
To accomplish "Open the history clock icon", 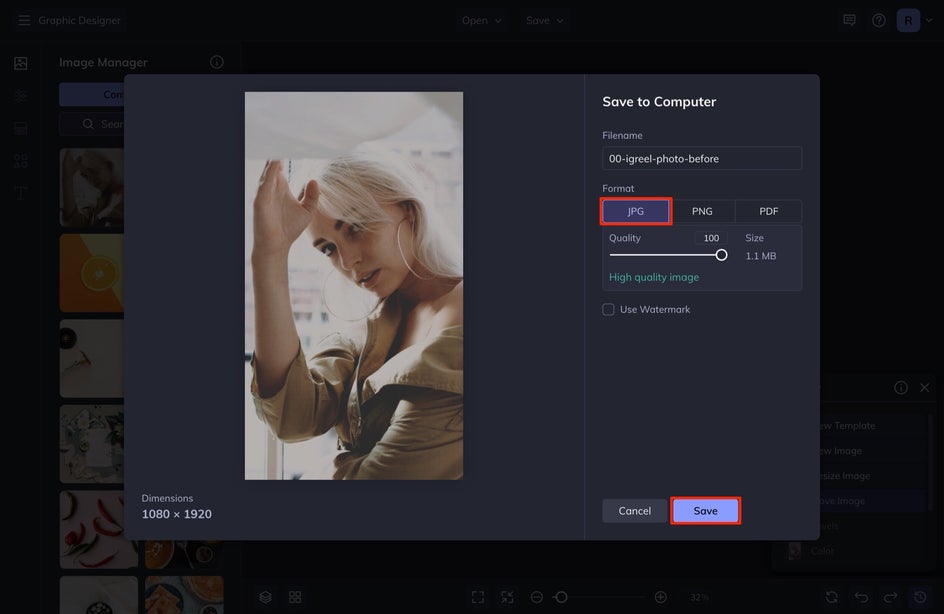I will pyautogui.click(x=920, y=597).
